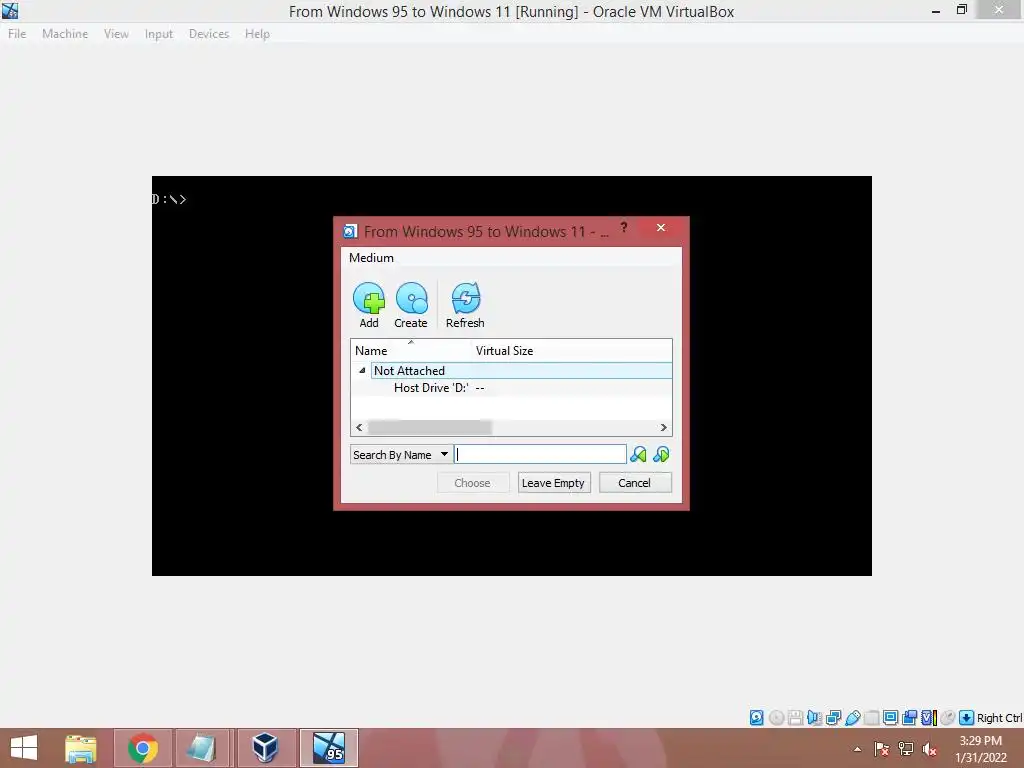Screen dimensions: 1024x768
Task: Click the greyed Choose button
Action: (x=472, y=483)
